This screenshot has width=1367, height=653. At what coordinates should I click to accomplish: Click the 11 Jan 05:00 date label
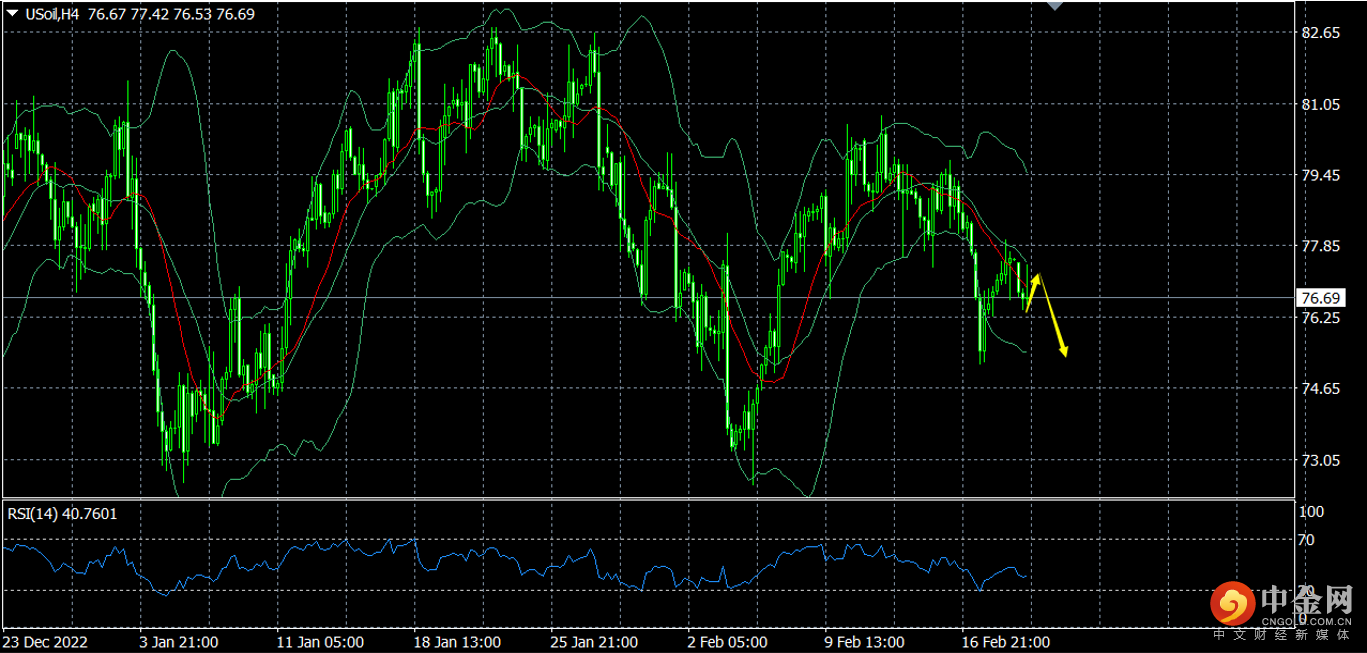tap(319, 642)
